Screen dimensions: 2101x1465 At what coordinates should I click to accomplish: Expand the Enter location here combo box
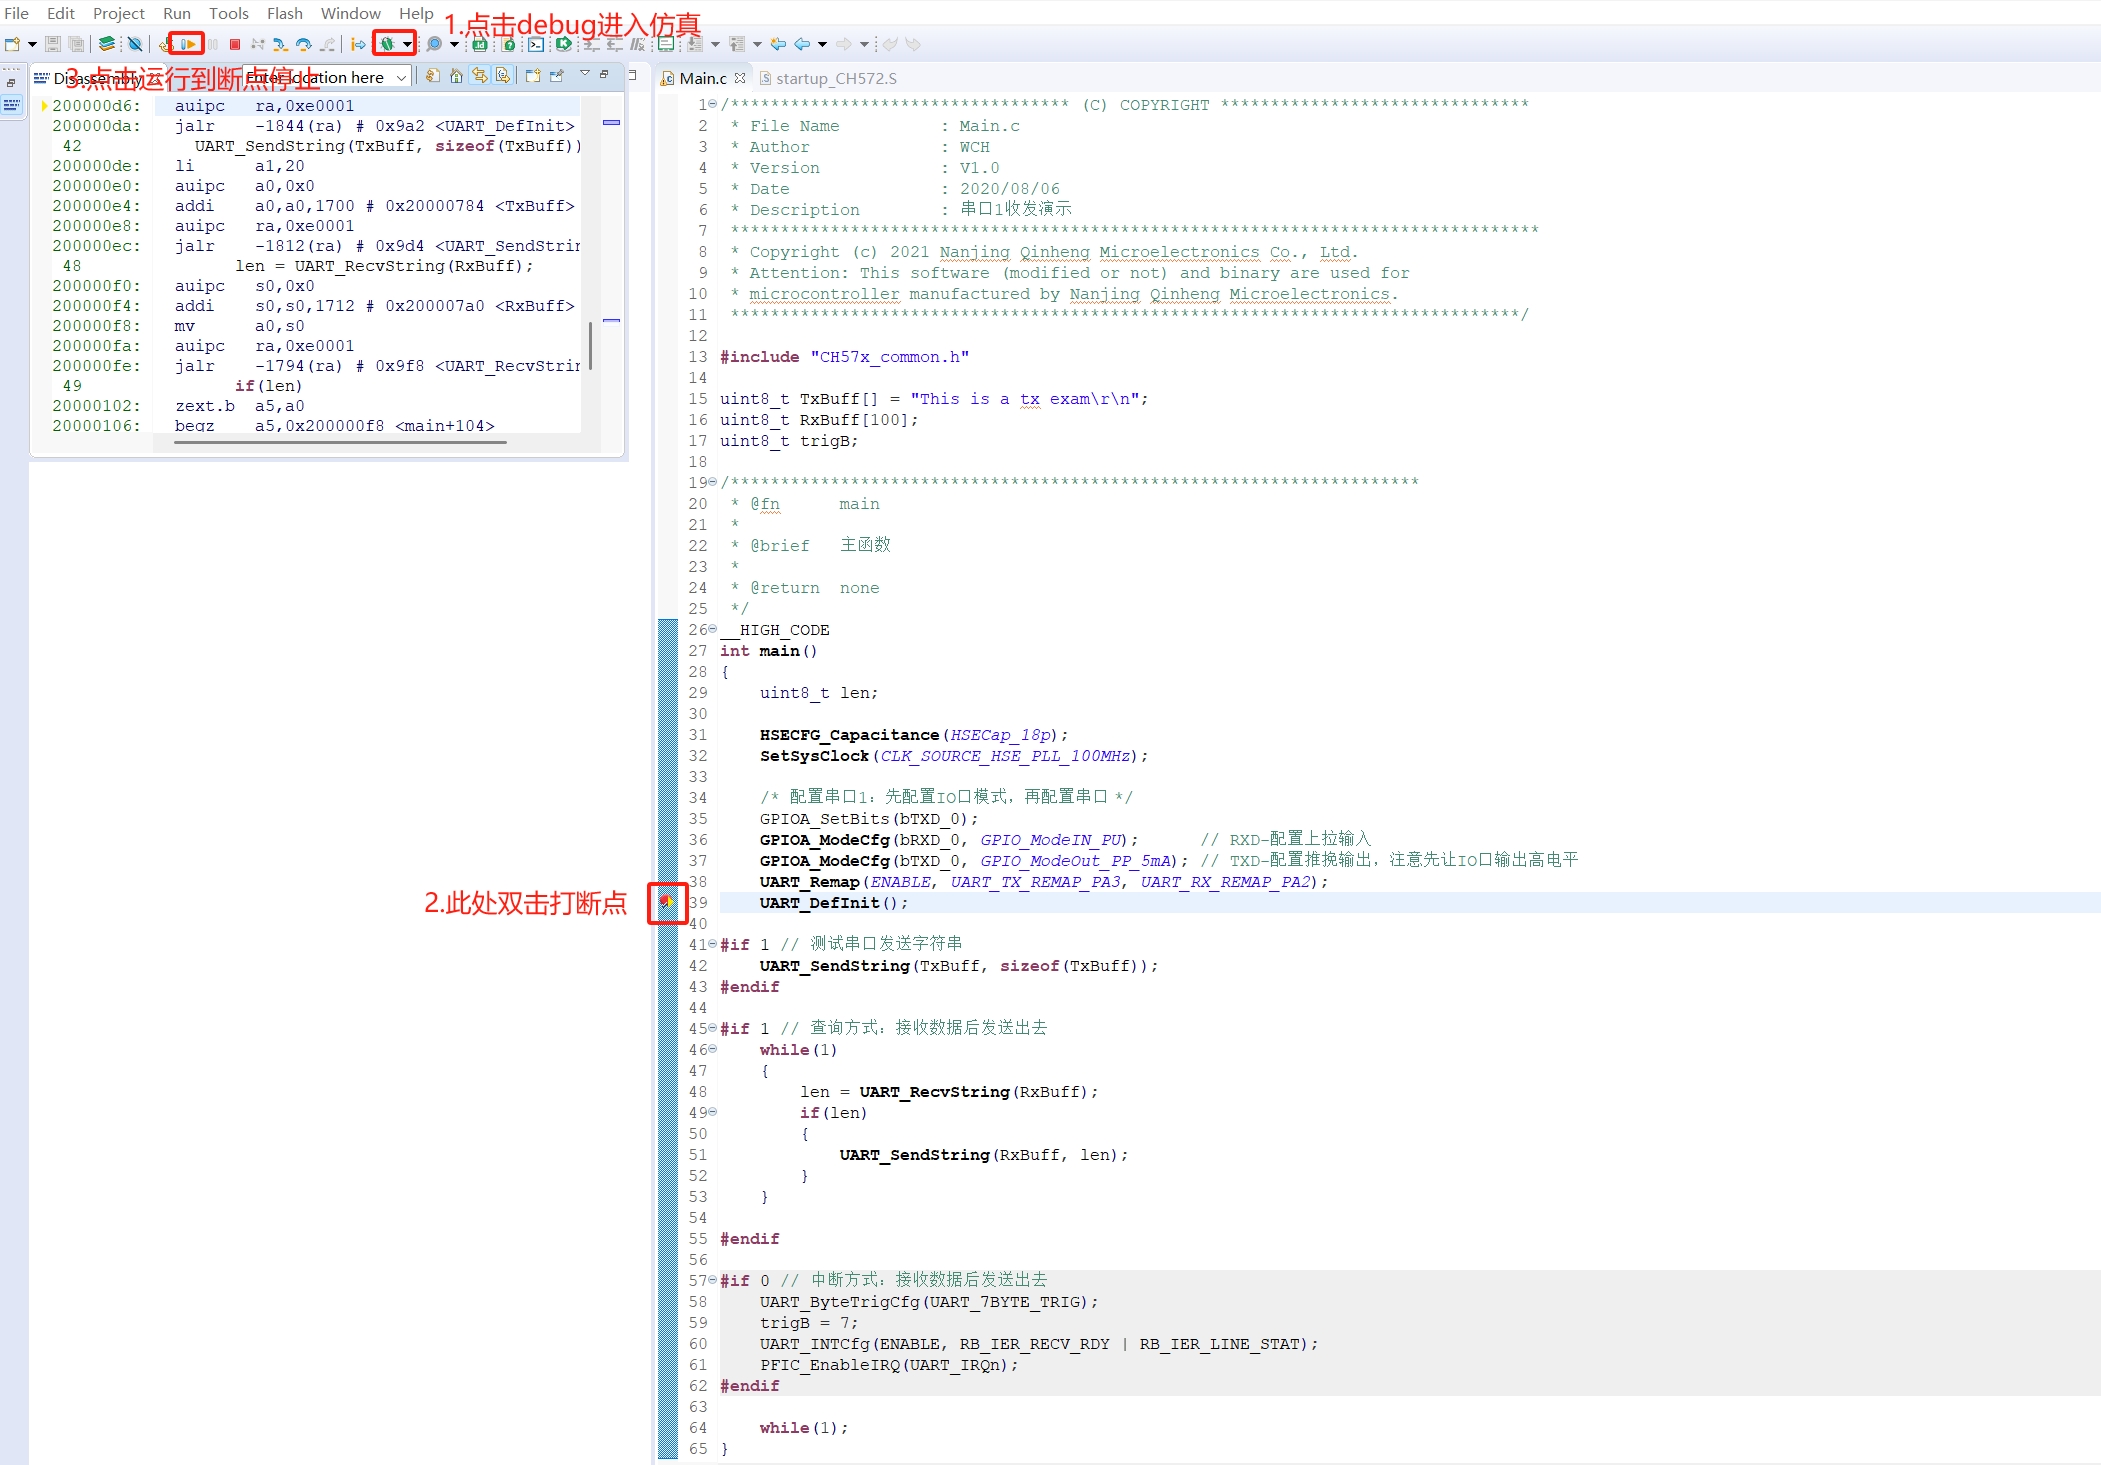coord(401,77)
